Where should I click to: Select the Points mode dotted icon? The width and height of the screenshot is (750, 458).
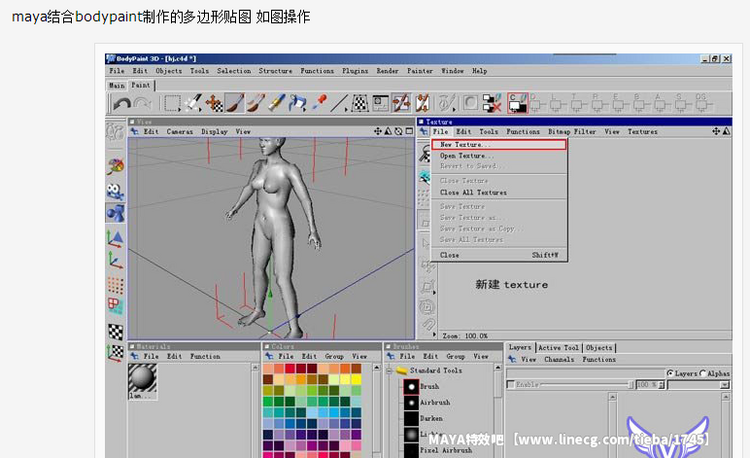click(x=115, y=285)
